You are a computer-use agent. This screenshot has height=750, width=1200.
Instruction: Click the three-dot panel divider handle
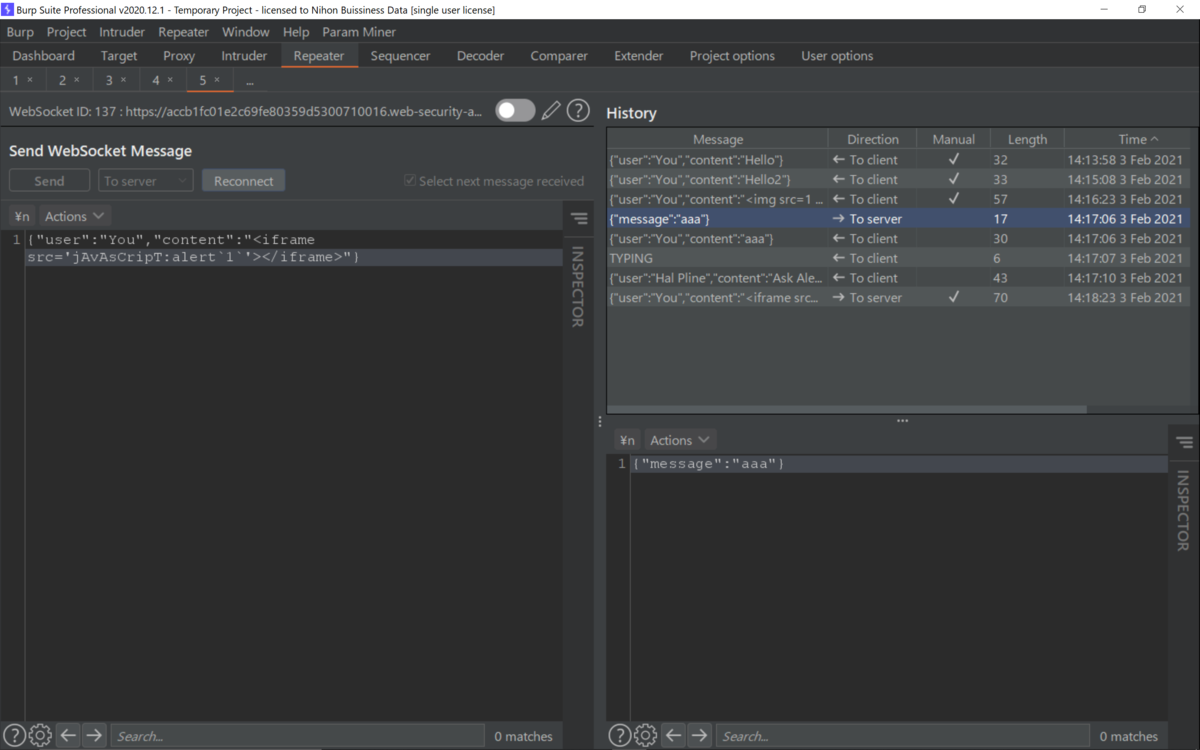coord(902,421)
